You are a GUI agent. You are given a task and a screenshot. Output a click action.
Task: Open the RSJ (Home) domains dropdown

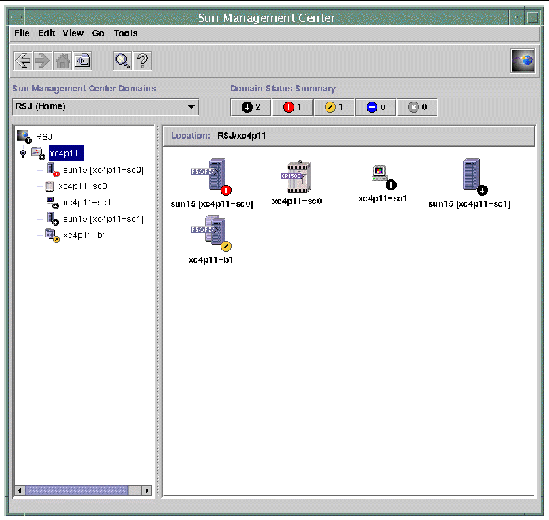[105, 107]
